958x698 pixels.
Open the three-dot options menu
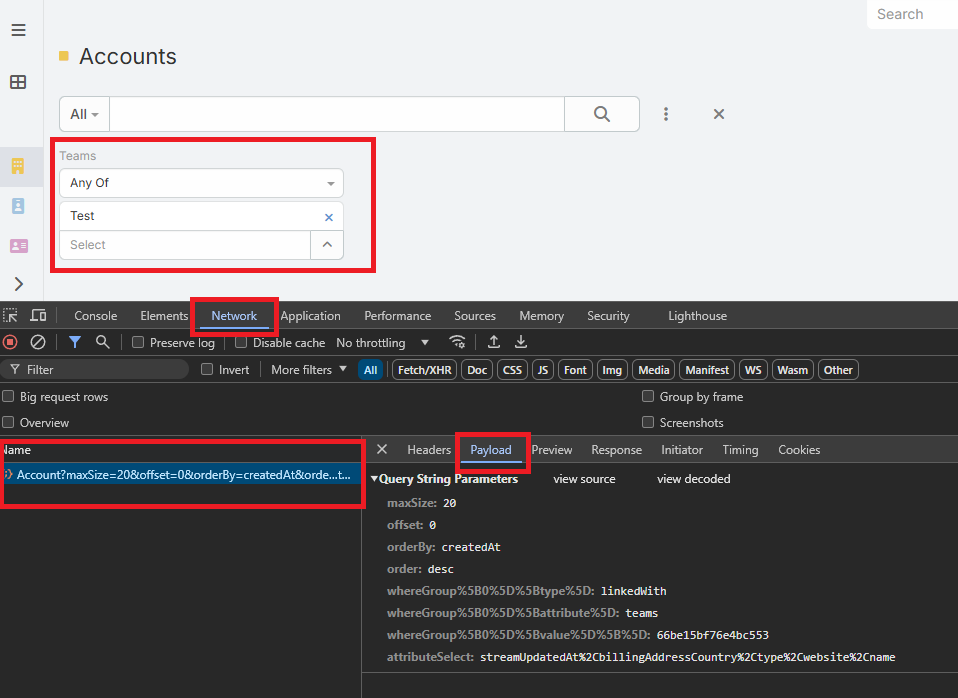click(x=666, y=114)
